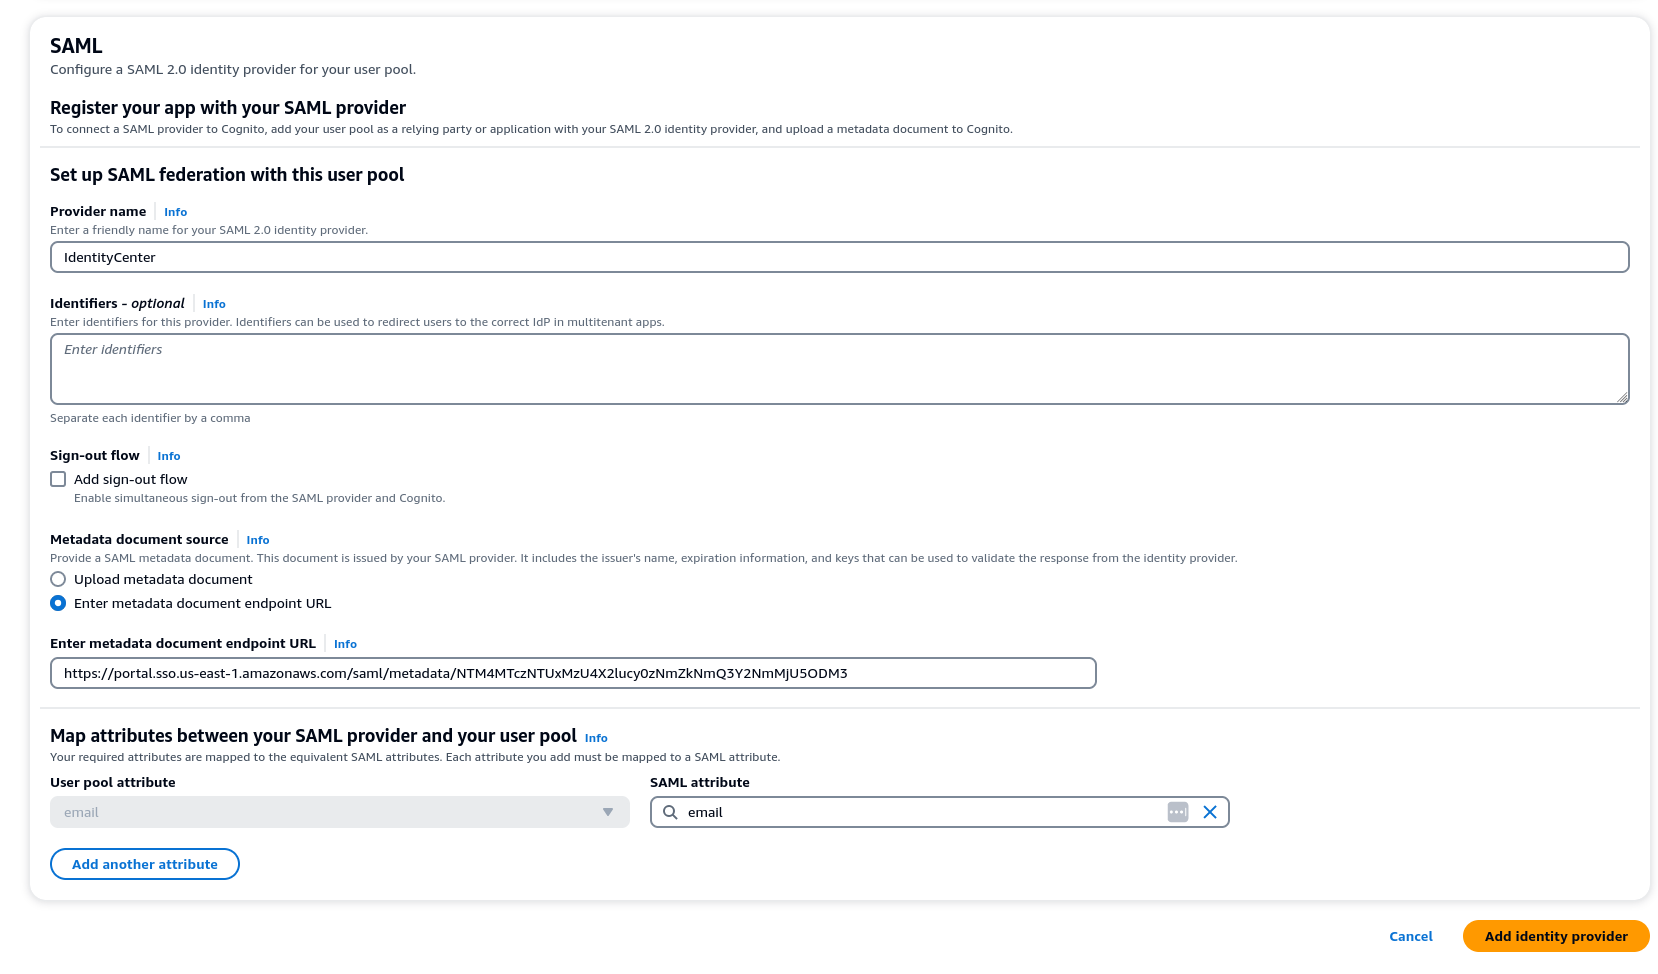The image size is (1658, 974).
Task: Enable the Add sign-out flow checkbox
Action: click(x=58, y=479)
